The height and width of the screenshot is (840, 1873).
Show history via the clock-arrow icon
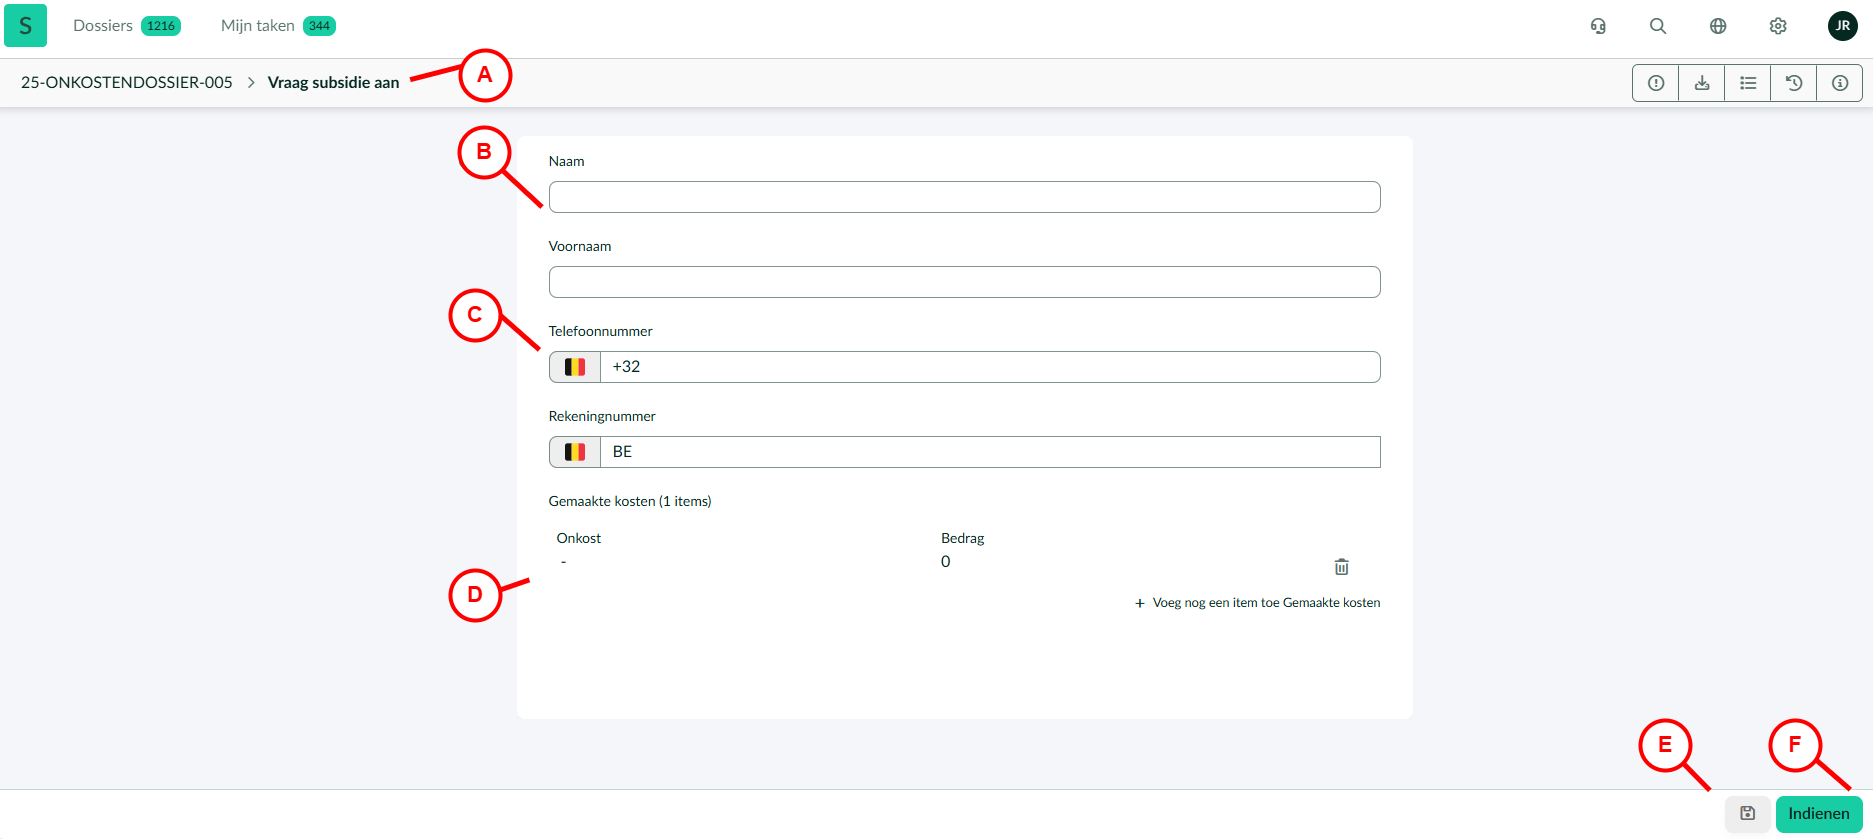tap(1794, 83)
